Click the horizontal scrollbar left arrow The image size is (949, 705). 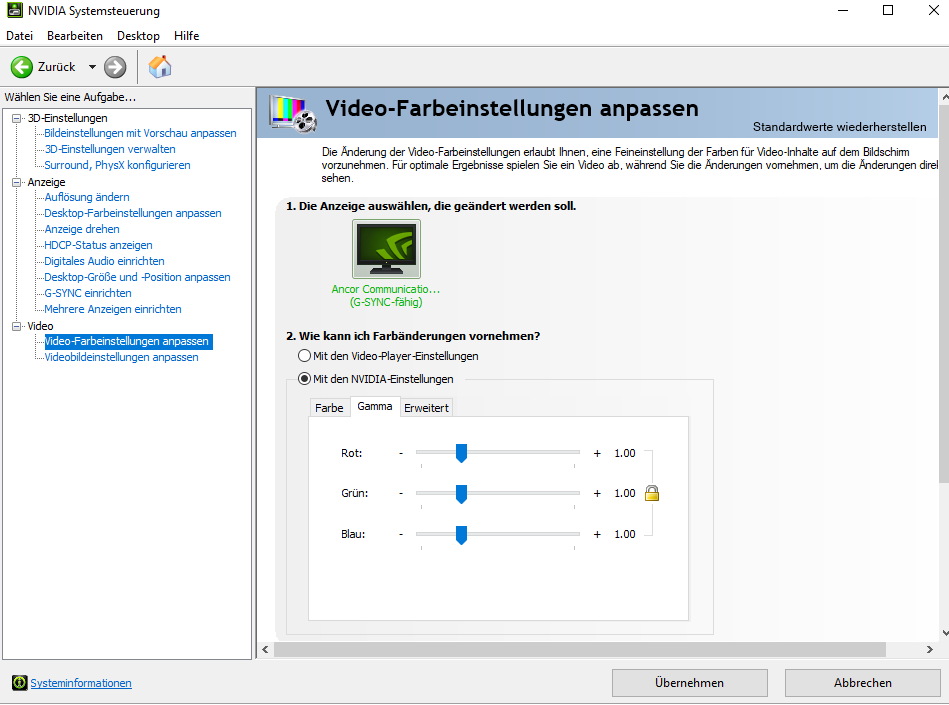click(265, 649)
